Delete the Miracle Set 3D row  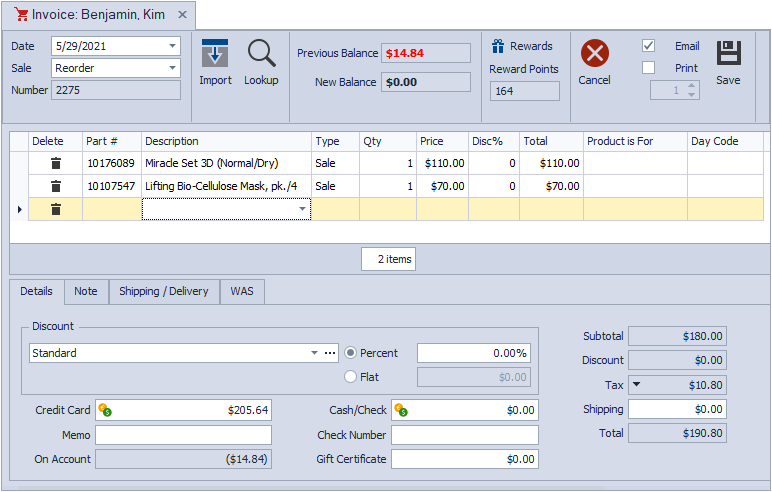click(56, 163)
